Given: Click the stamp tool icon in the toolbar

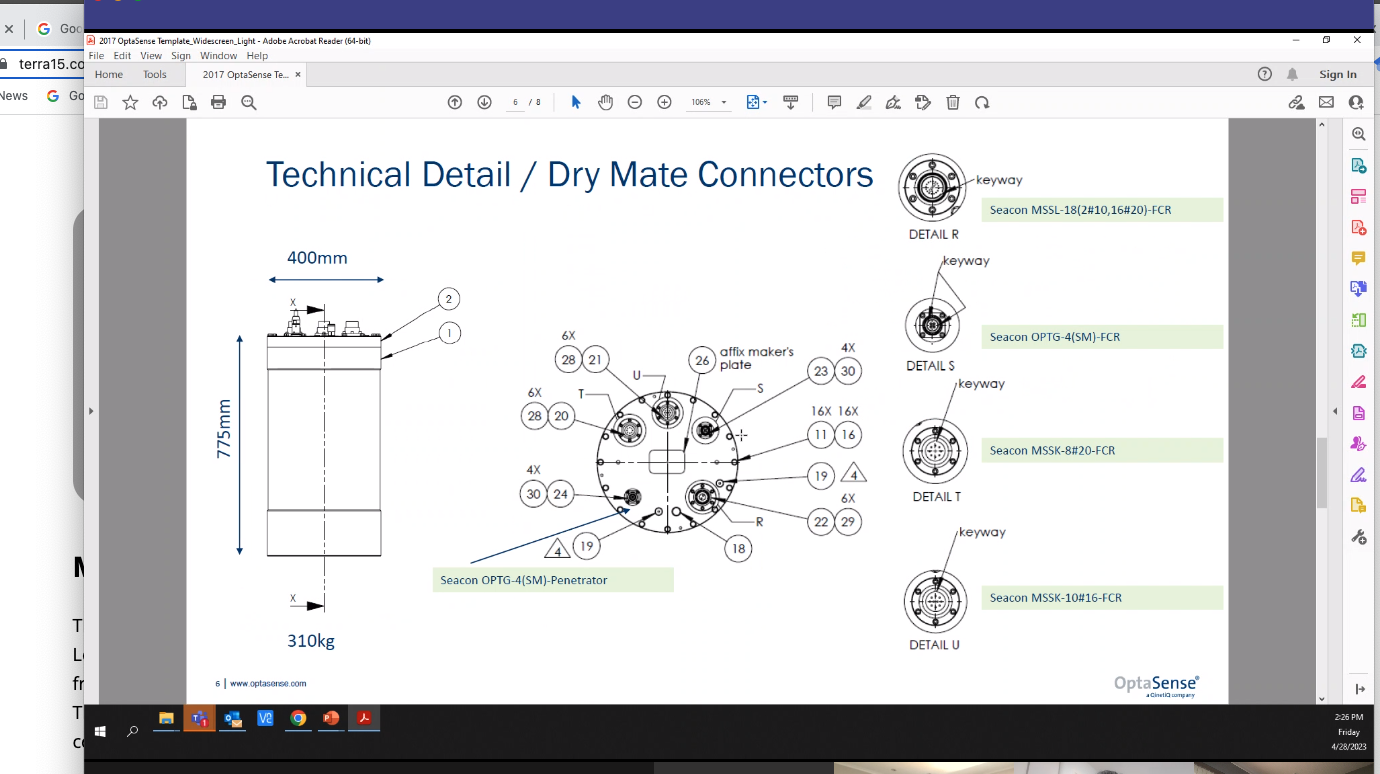Looking at the screenshot, I should [x=924, y=102].
